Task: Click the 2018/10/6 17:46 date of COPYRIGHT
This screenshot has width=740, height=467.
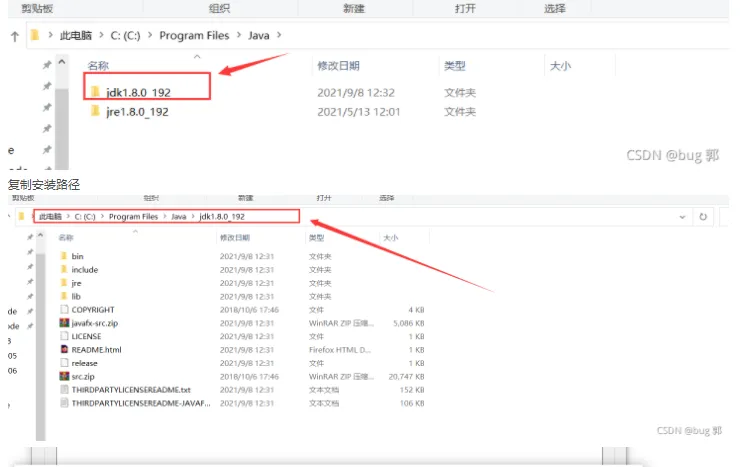Action: (249, 310)
